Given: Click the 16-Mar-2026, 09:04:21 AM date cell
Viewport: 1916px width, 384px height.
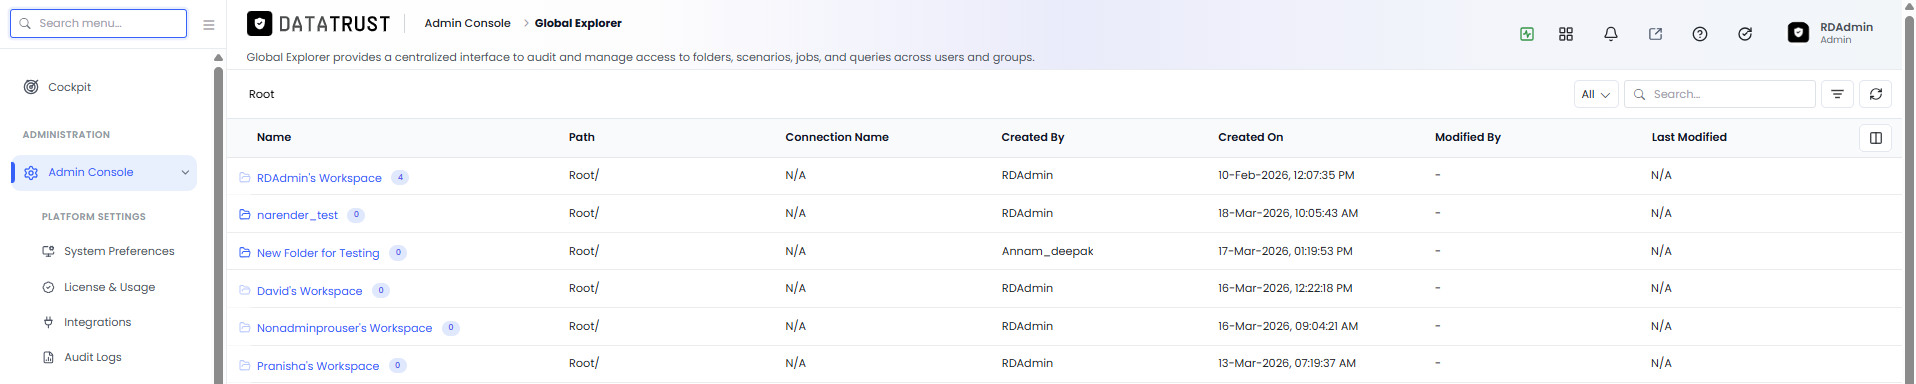Looking at the screenshot, I should [x=1288, y=326].
